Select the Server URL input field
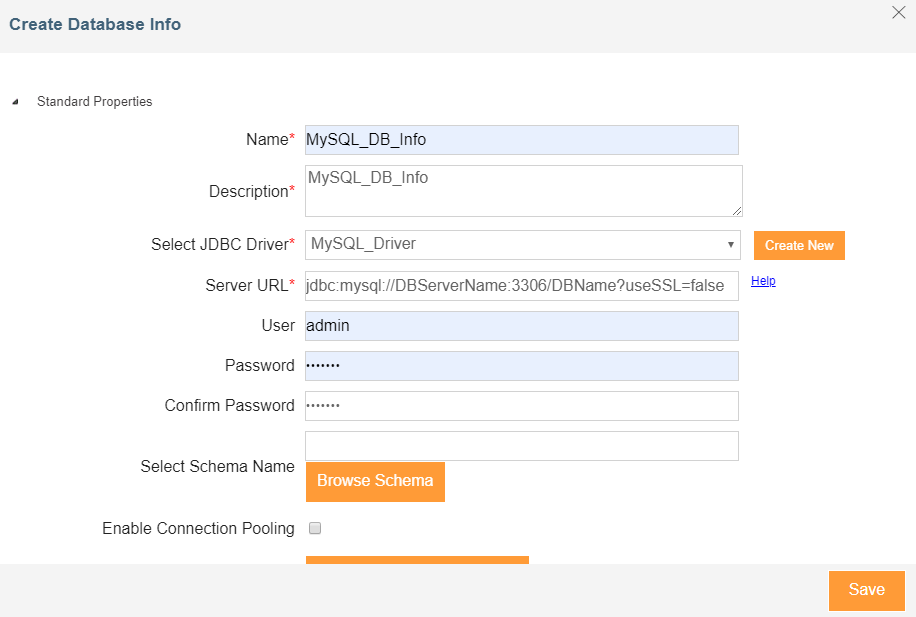916x617 pixels. (522, 286)
